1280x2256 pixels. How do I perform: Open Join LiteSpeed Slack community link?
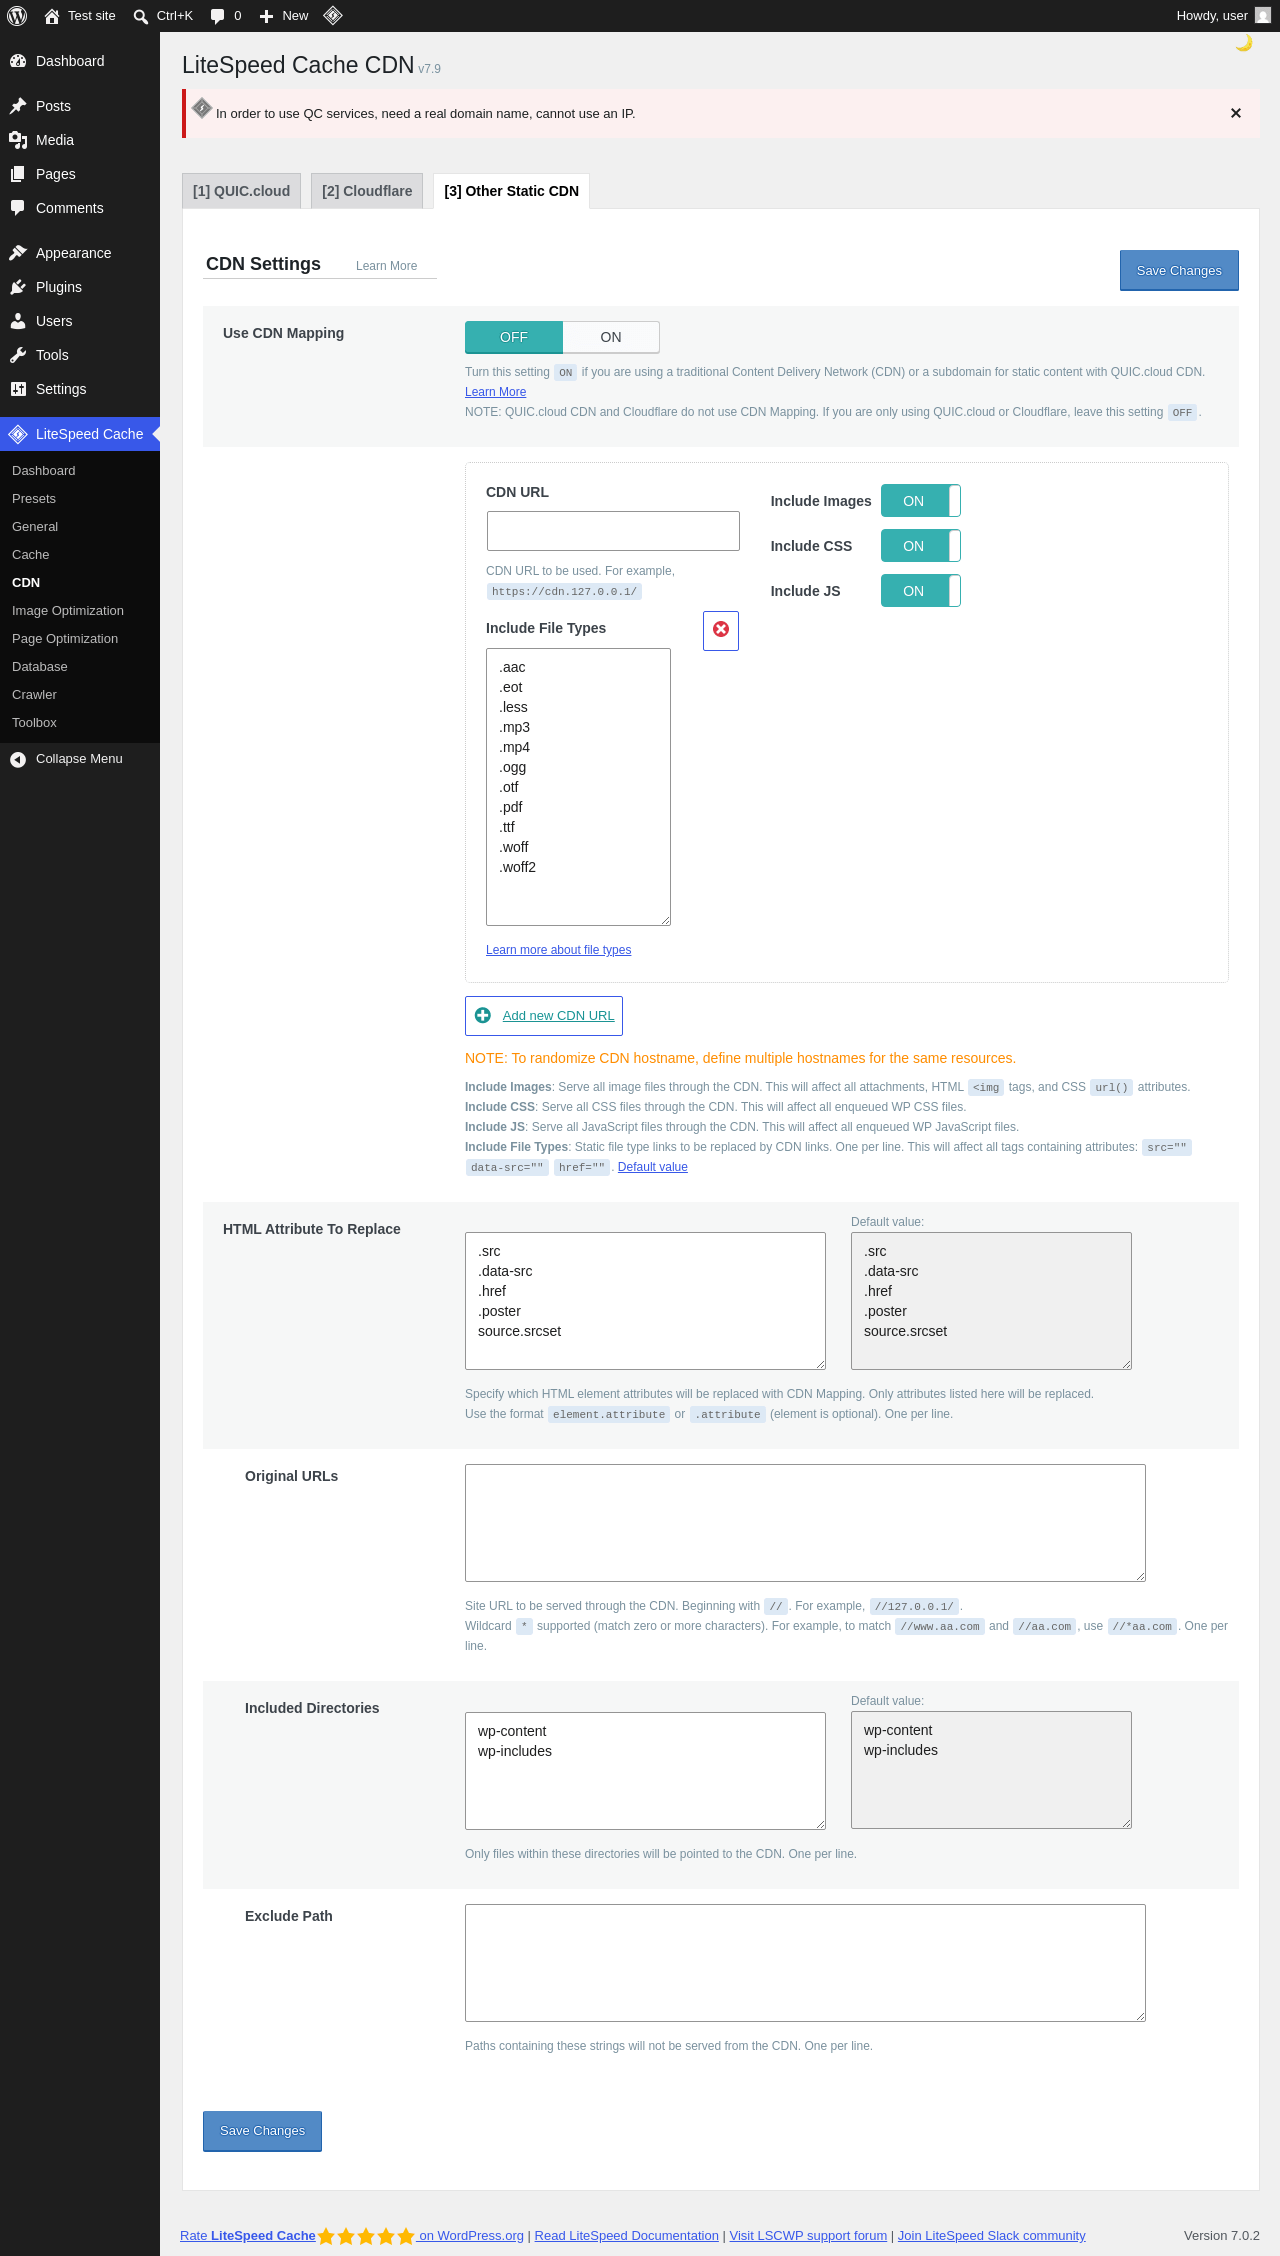(991, 2235)
